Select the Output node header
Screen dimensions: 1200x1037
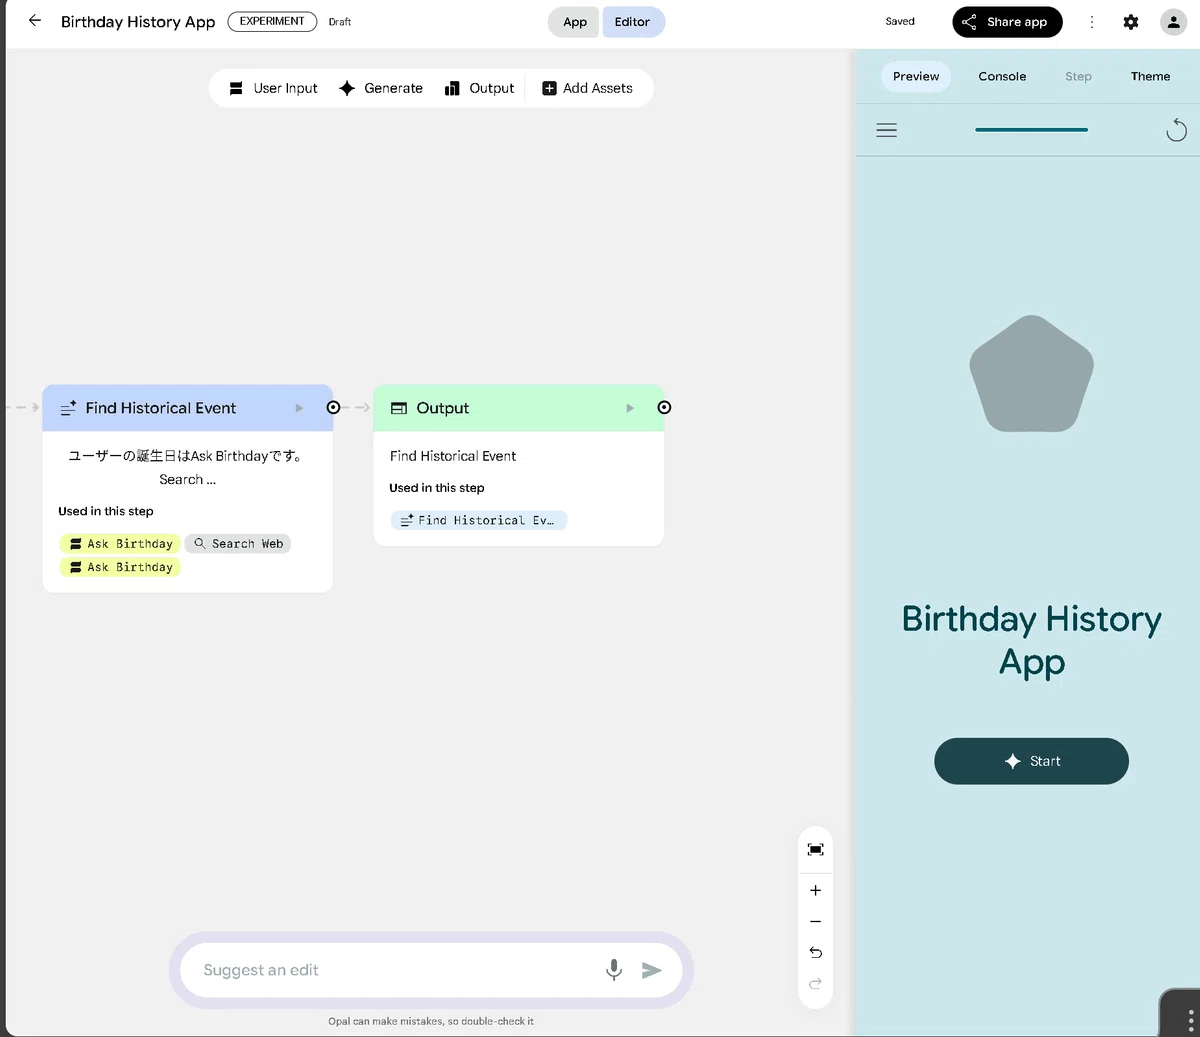(518, 408)
